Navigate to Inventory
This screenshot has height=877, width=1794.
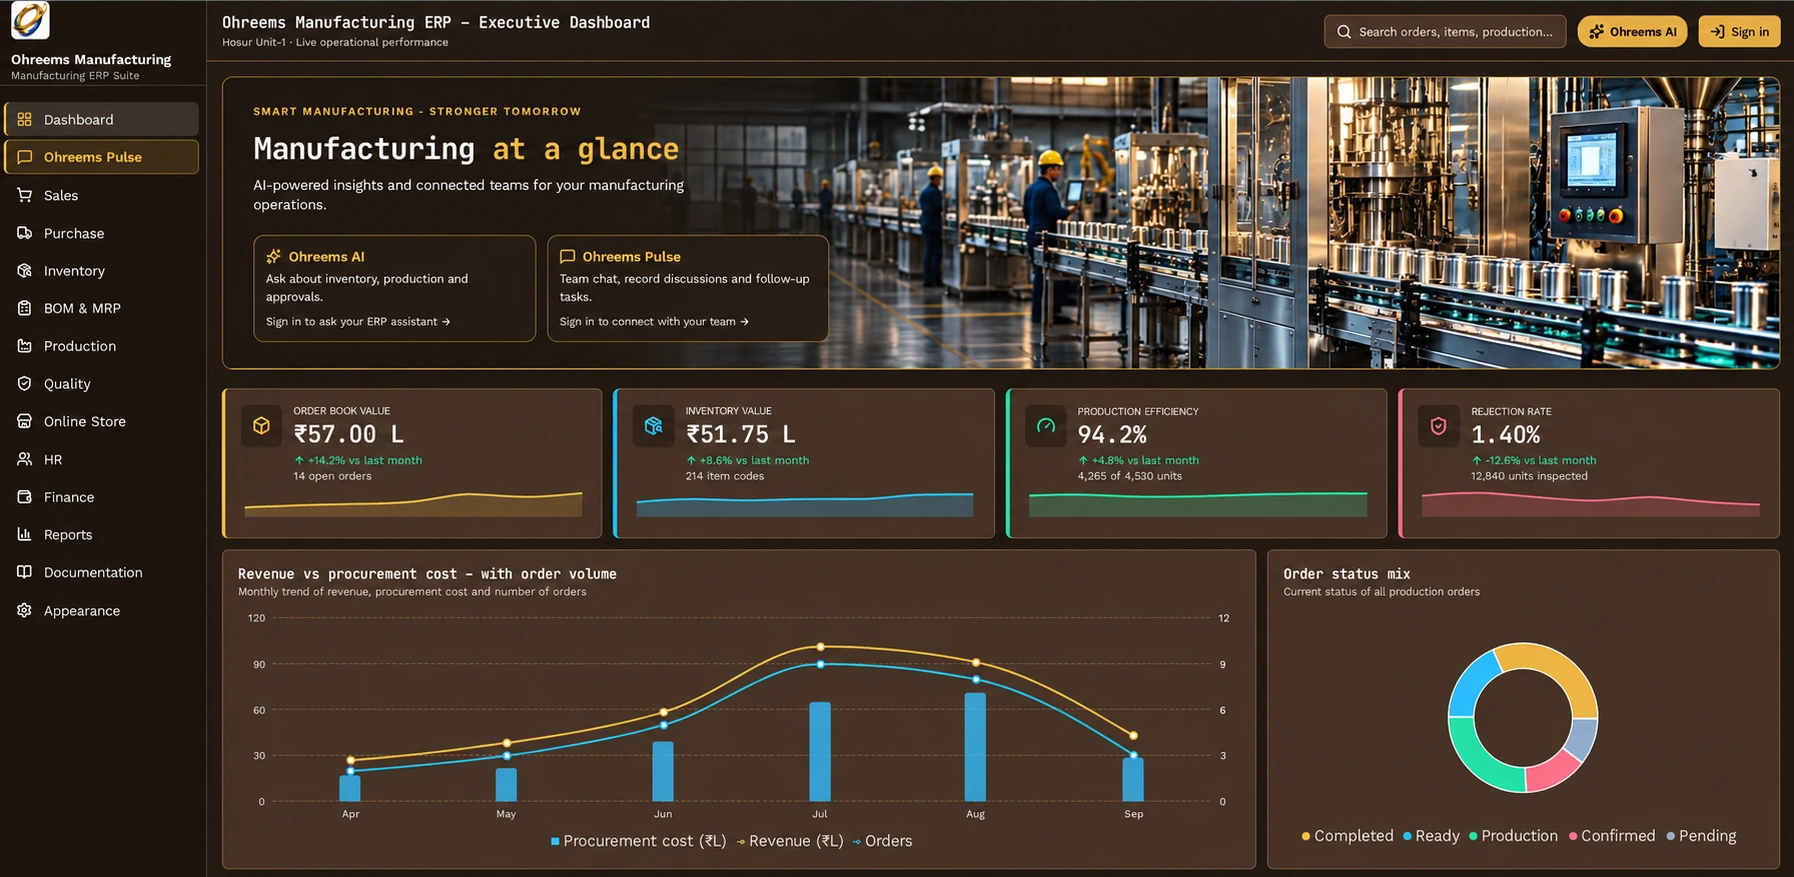(x=102, y=271)
